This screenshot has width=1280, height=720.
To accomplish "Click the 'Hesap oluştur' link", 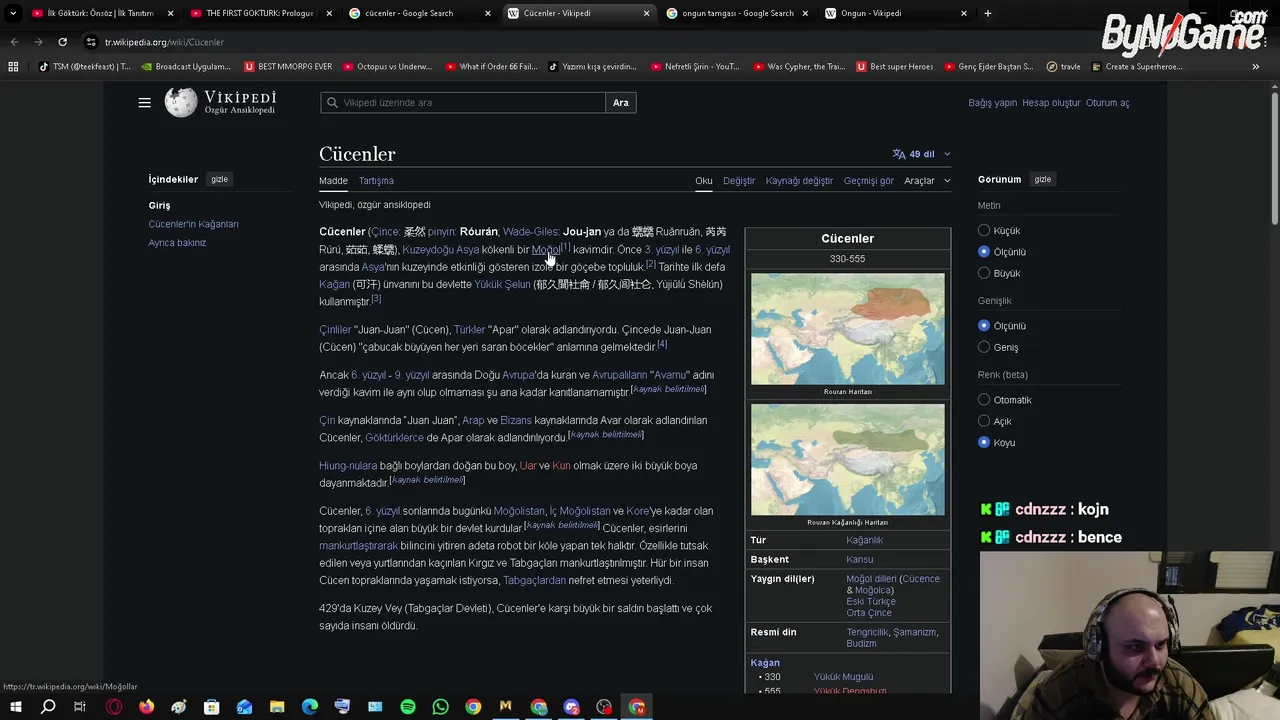I will (x=1051, y=103).
